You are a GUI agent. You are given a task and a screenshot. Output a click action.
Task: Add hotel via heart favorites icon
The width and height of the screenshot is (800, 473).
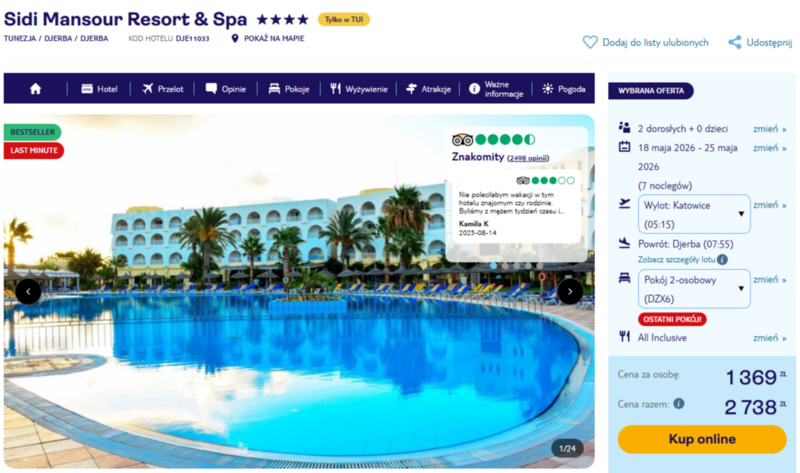(x=590, y=42)
